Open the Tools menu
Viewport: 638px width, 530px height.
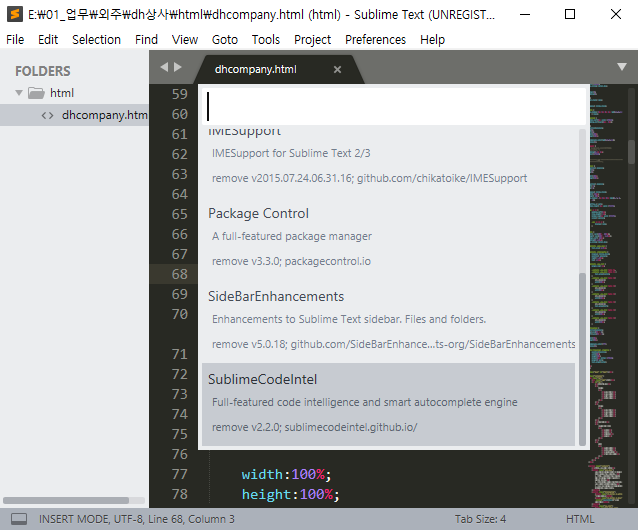266,39
